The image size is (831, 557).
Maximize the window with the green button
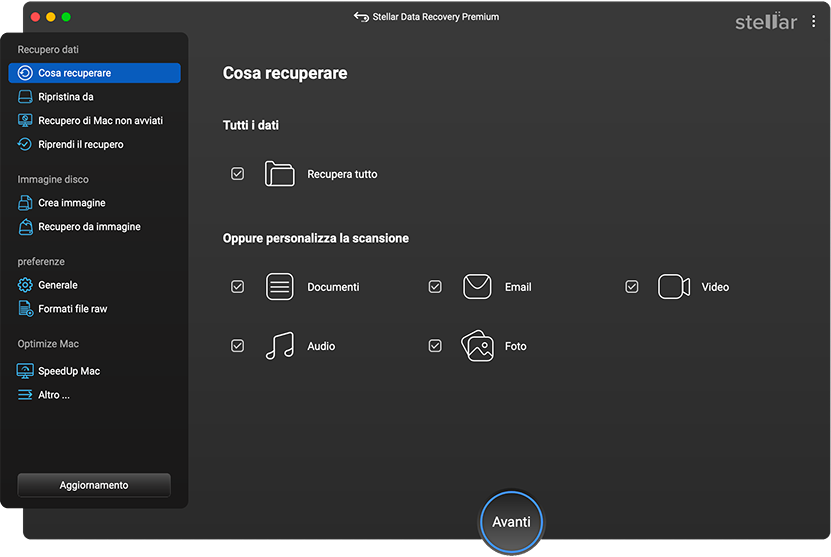coord(66,17)
